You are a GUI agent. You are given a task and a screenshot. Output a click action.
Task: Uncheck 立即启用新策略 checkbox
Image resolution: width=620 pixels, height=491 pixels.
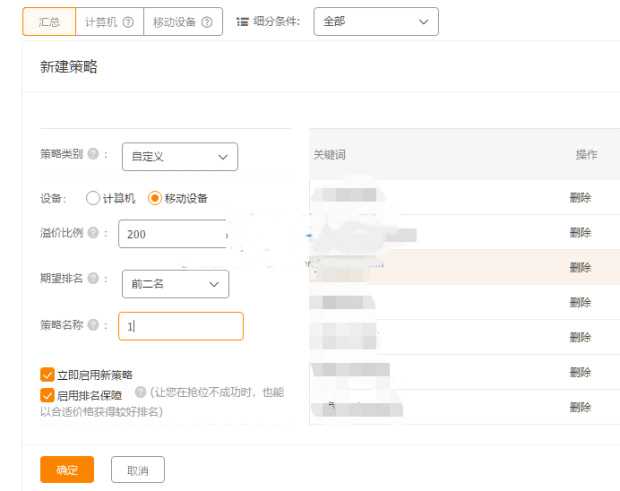pyautogui.click(x=47, y=374)
